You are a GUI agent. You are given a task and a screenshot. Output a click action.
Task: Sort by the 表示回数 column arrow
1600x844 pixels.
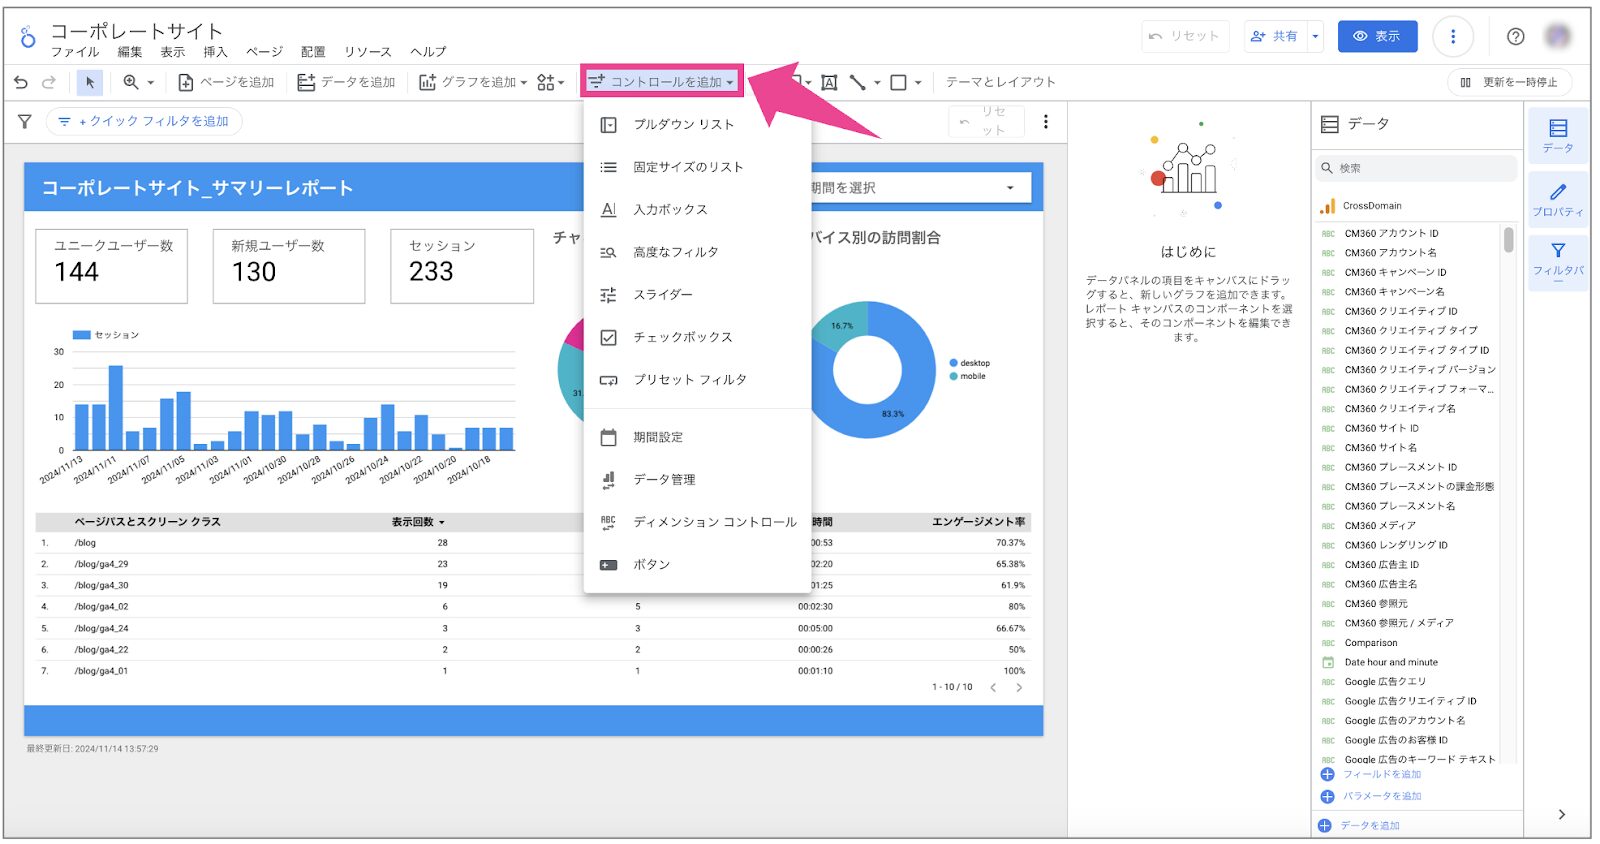pyautogui.click(x=442, y=522)
